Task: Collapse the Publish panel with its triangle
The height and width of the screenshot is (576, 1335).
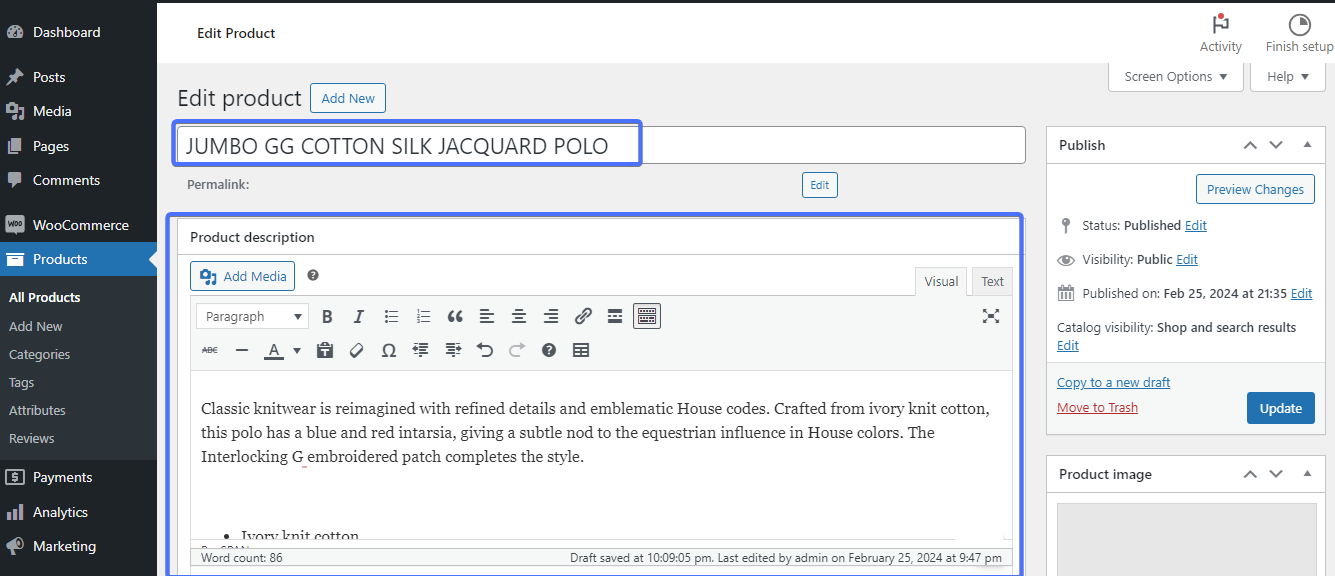Action: coord(1307,145)
